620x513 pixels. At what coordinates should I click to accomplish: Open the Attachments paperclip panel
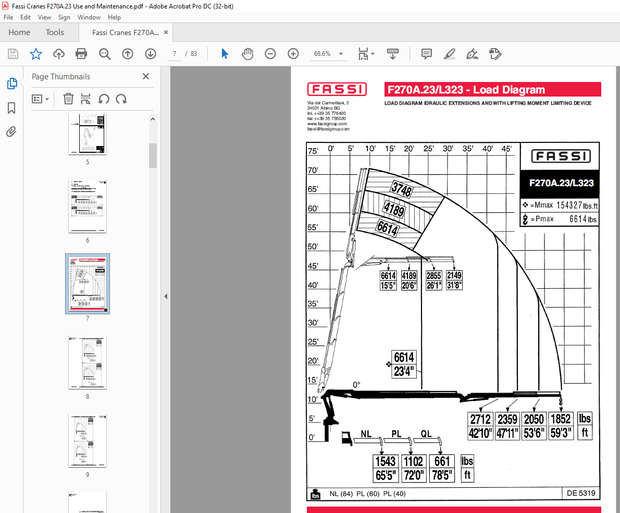pos(11,132)
